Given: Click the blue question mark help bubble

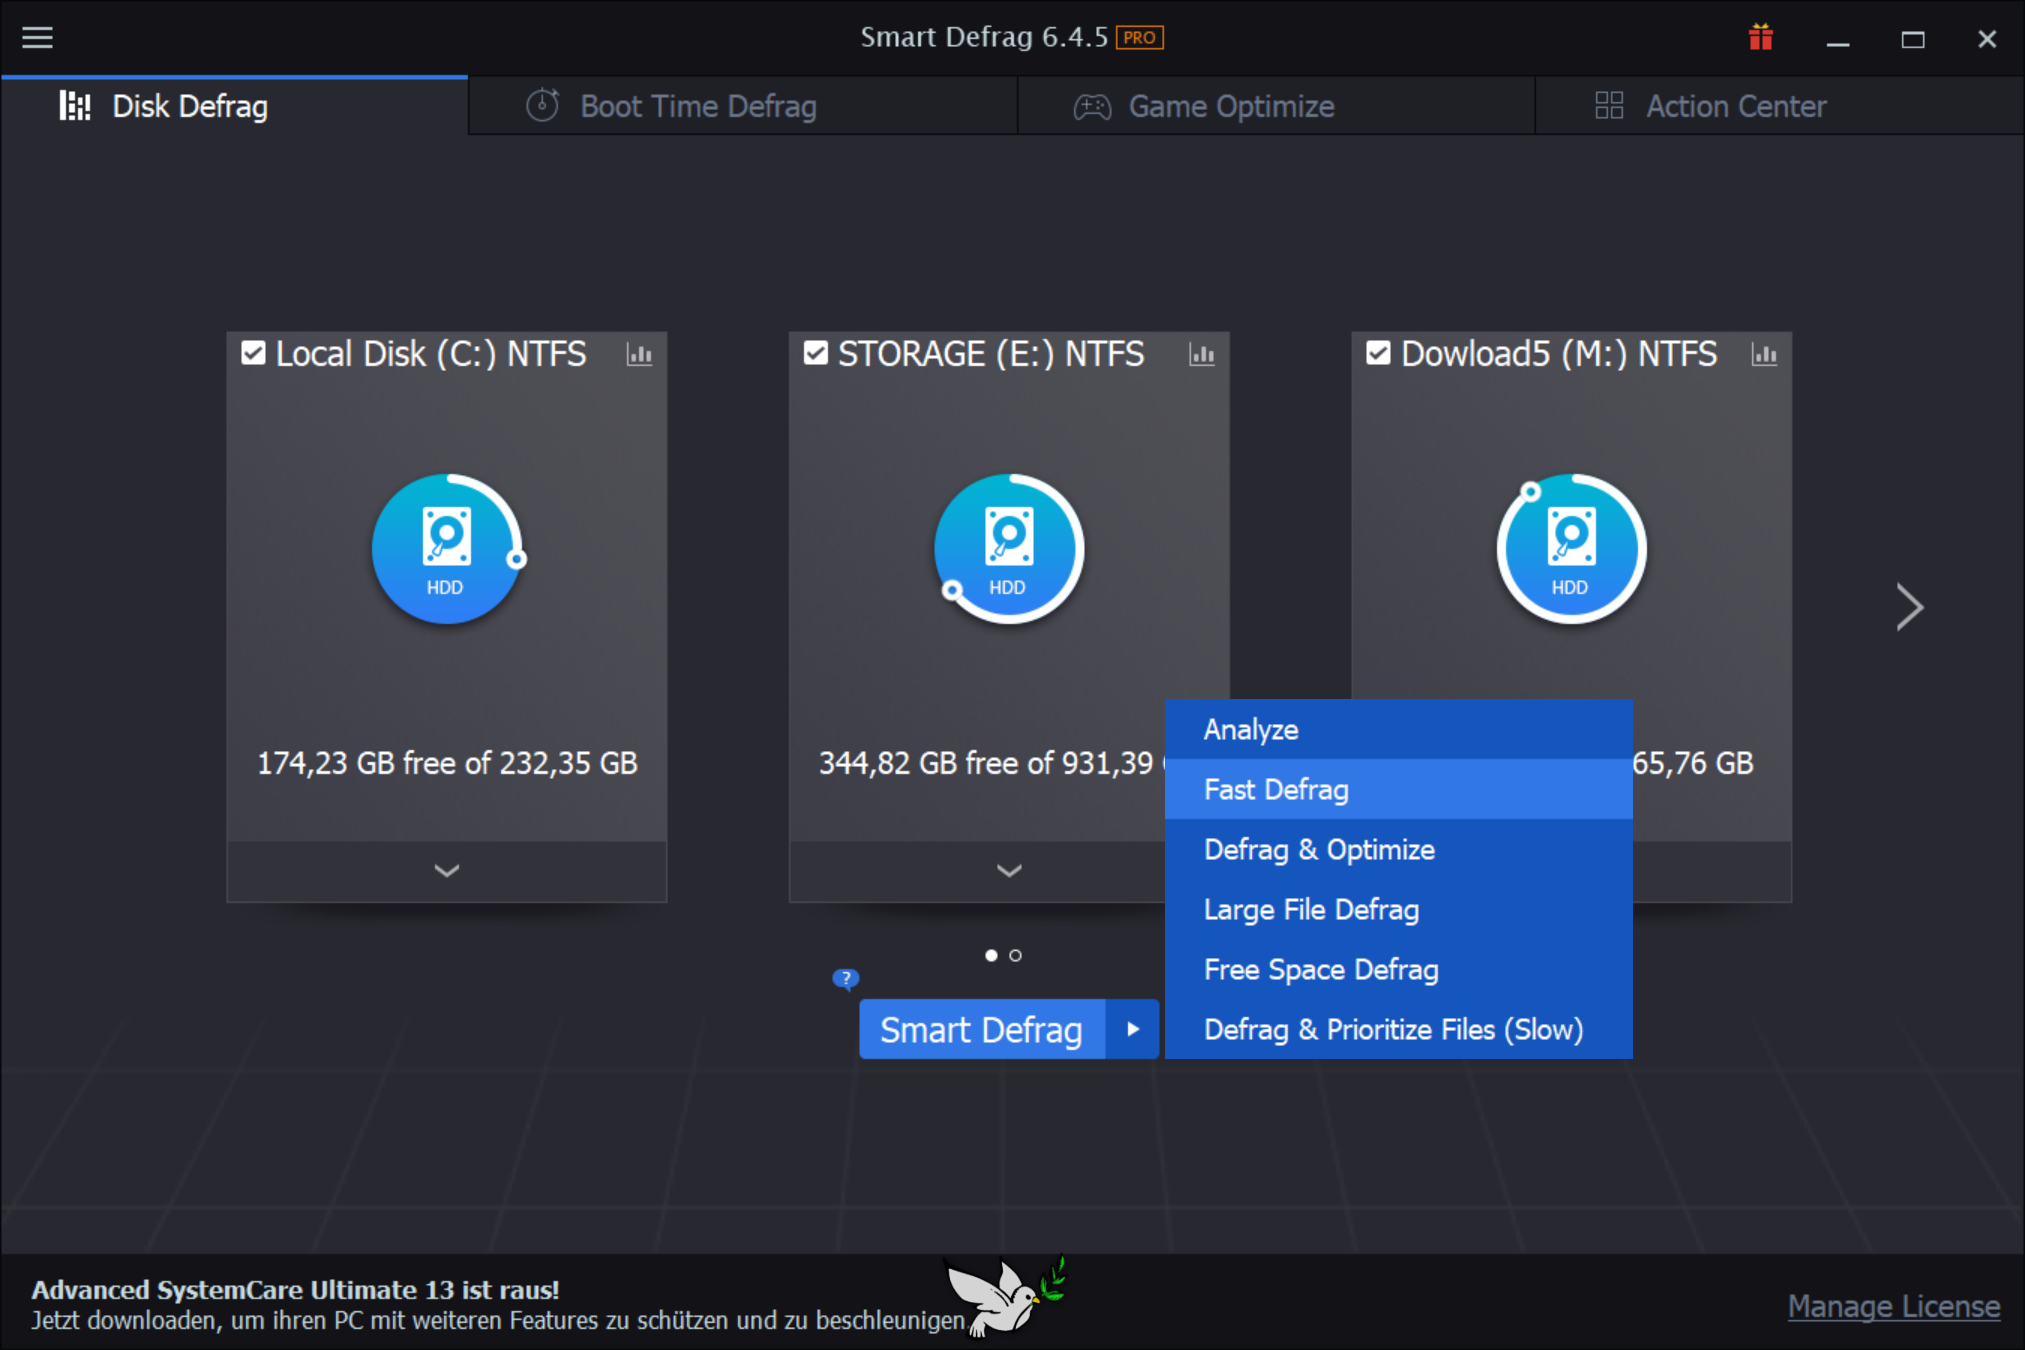Looking at the screenshot, I should tap(845, 978).
